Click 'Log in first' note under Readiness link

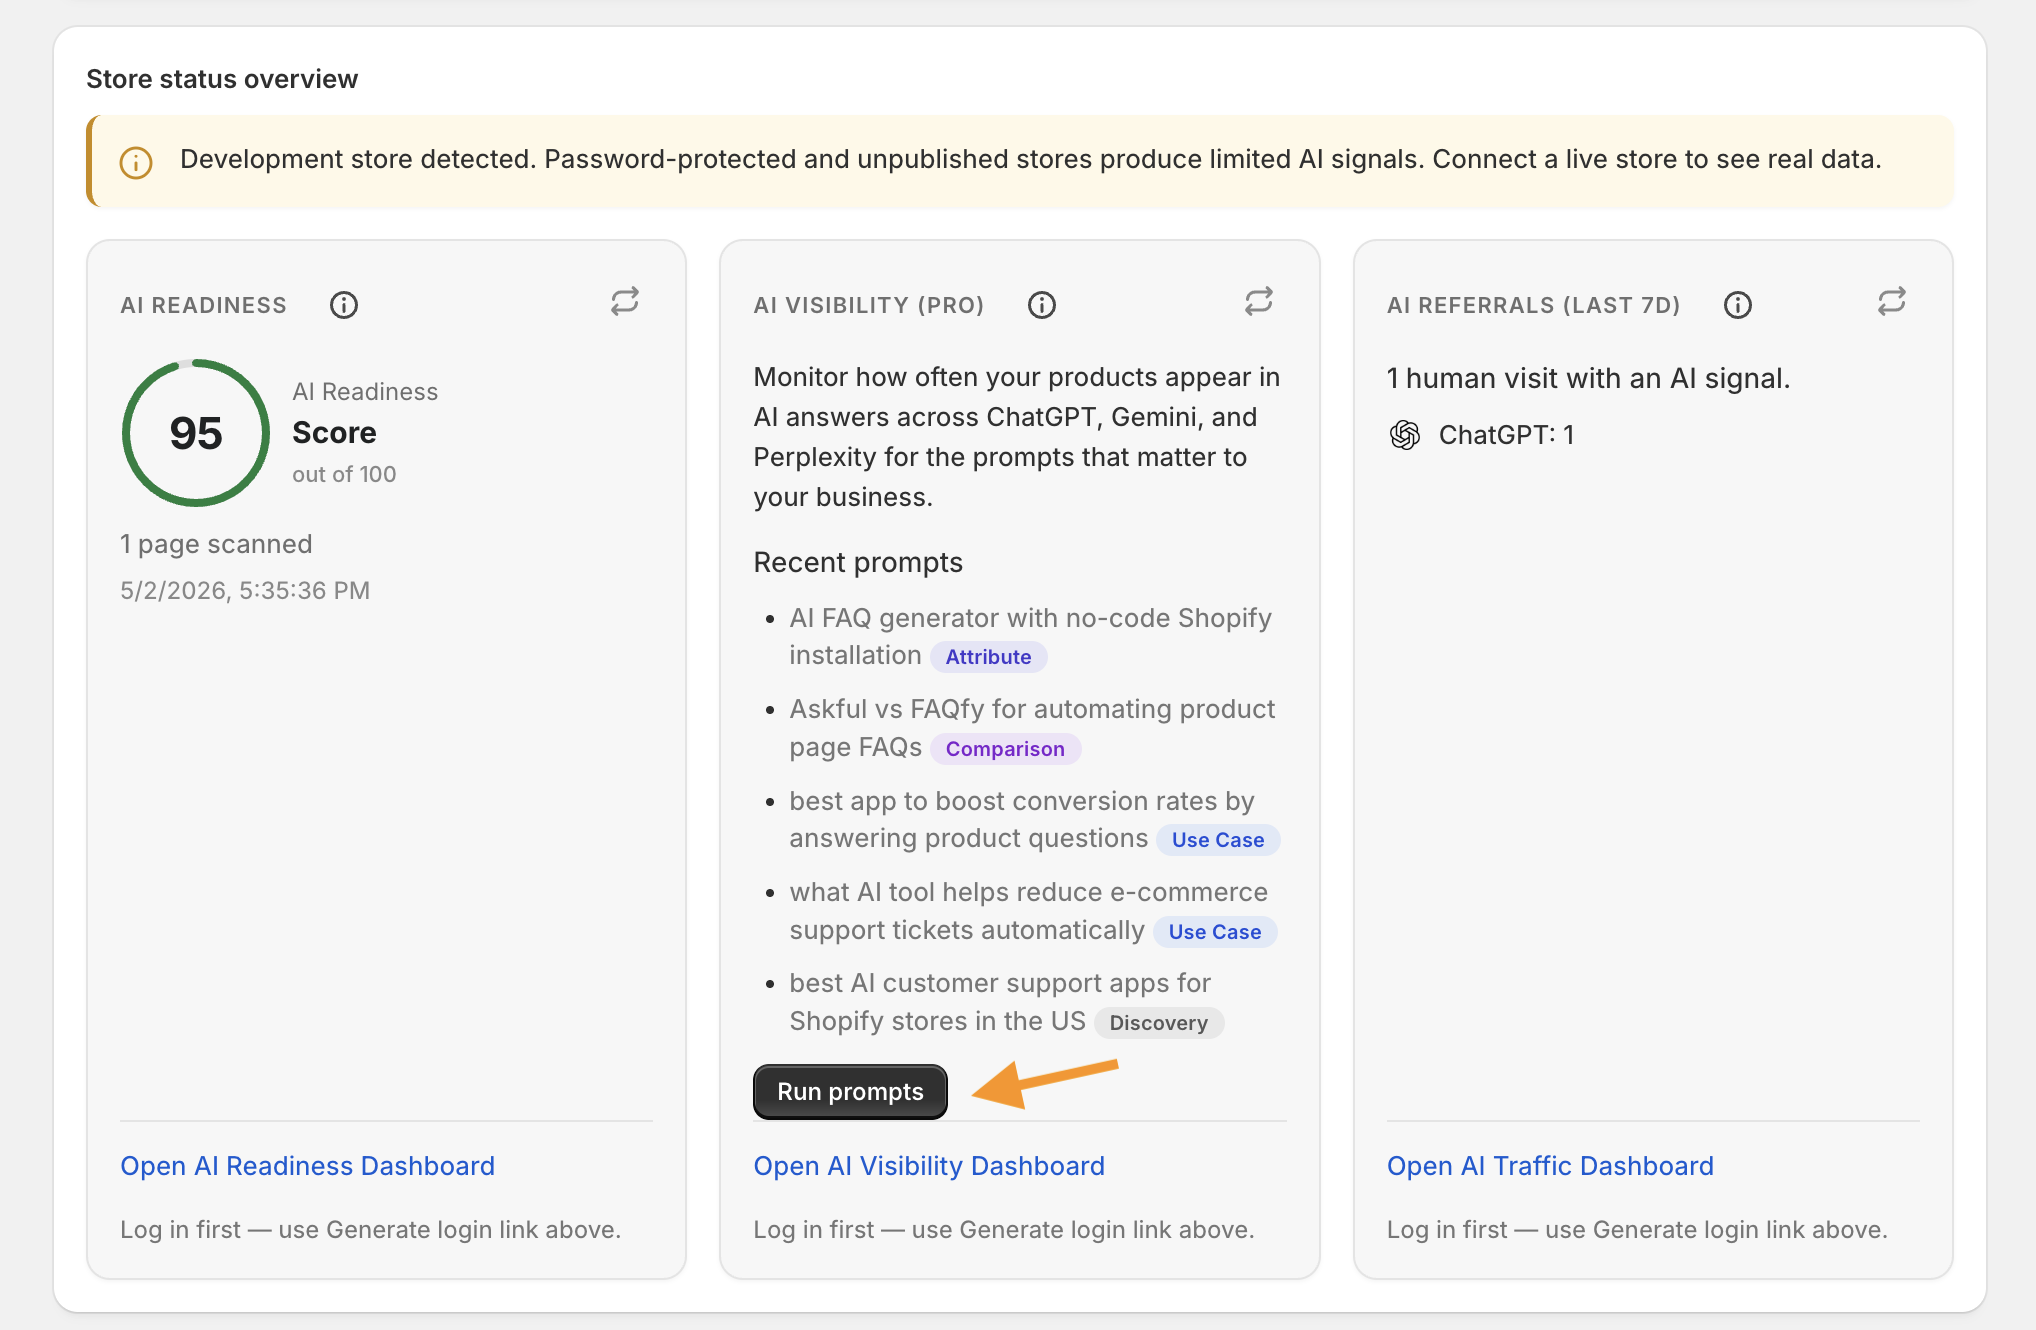pyautogui.click(x=370, y=1229)
